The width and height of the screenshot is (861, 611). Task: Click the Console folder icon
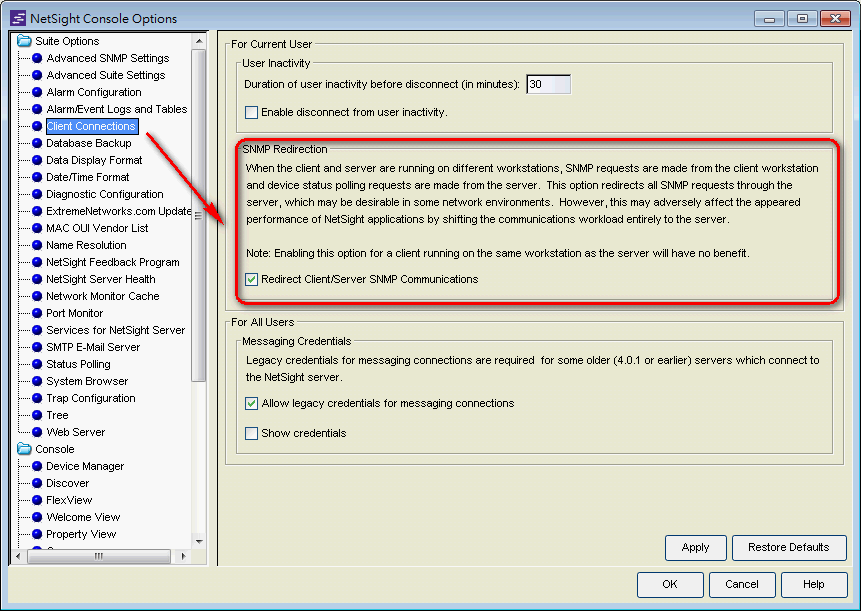coord(24,449)
